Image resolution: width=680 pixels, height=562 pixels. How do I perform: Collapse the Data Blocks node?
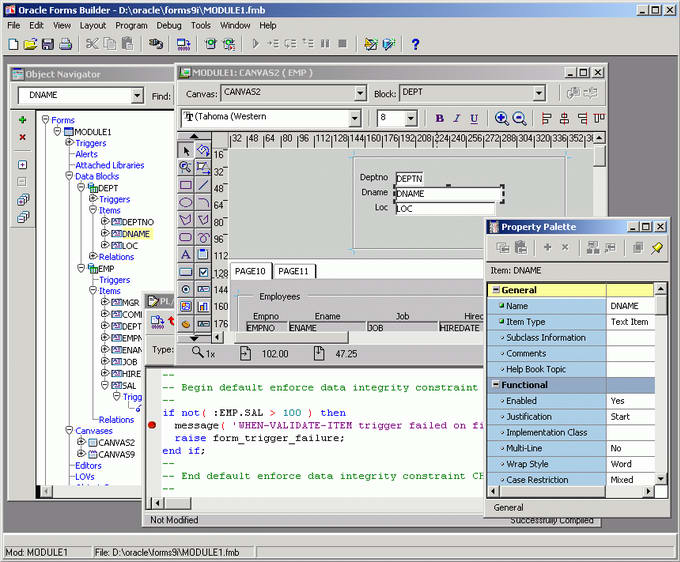(69, 176)
